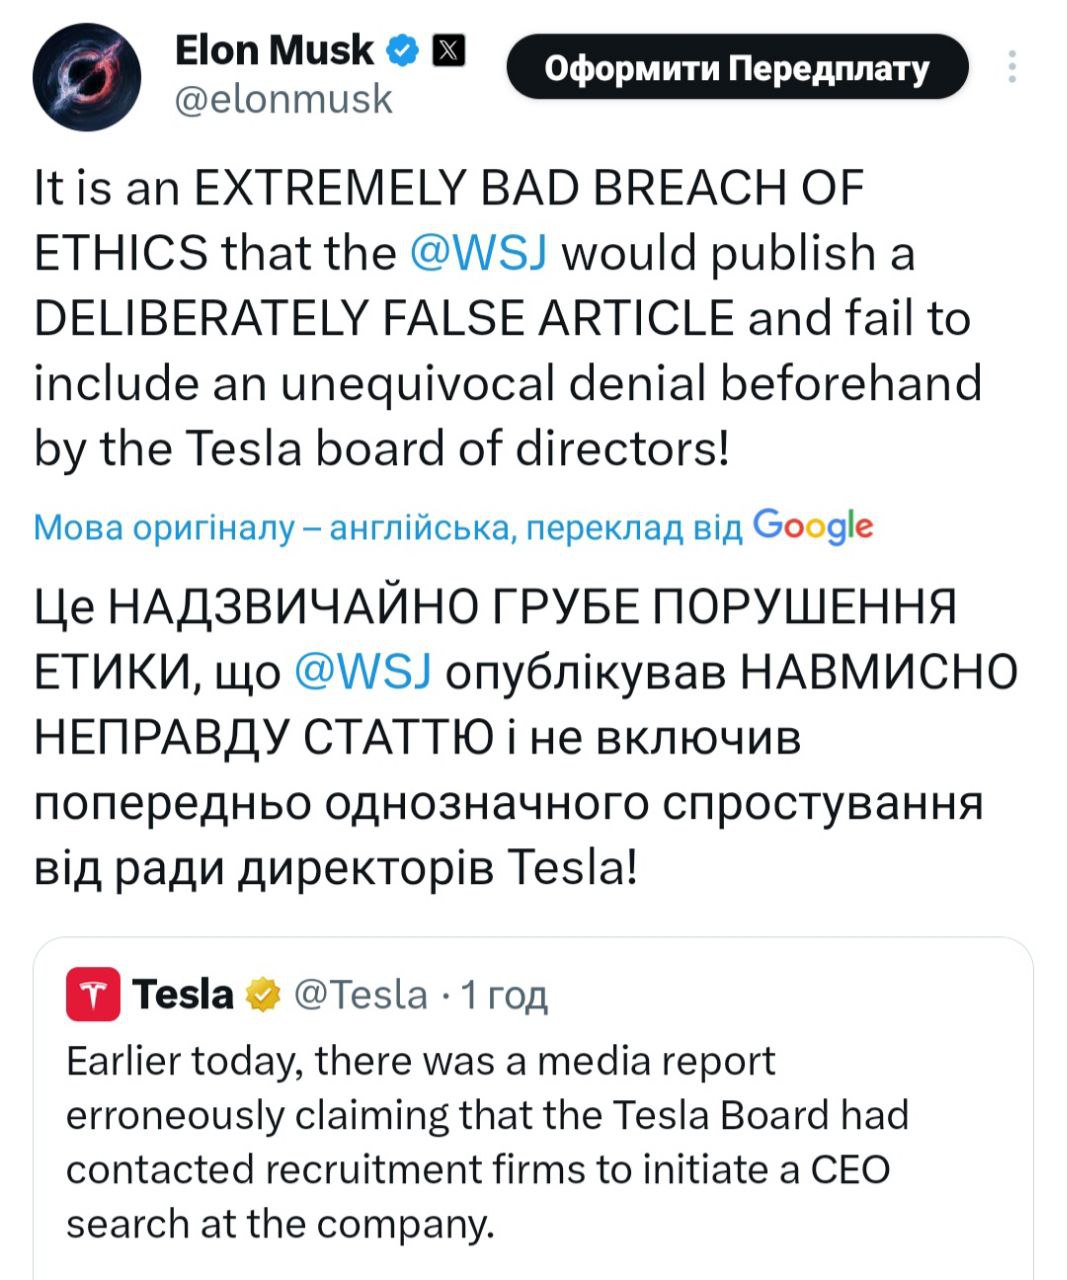This screenshot has width=1067, height=1280.
Task: Open Elon Musk's profile avatar
Action: click(87, 77)
